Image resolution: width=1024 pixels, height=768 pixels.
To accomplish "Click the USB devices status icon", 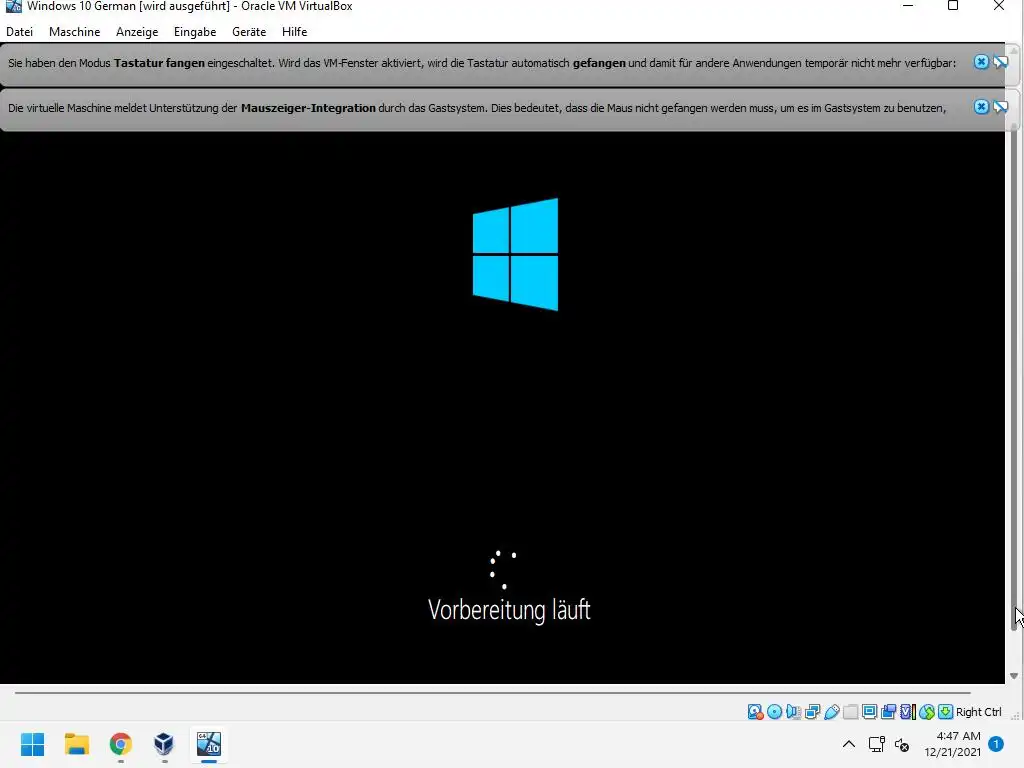I will [x=831, y=712].
